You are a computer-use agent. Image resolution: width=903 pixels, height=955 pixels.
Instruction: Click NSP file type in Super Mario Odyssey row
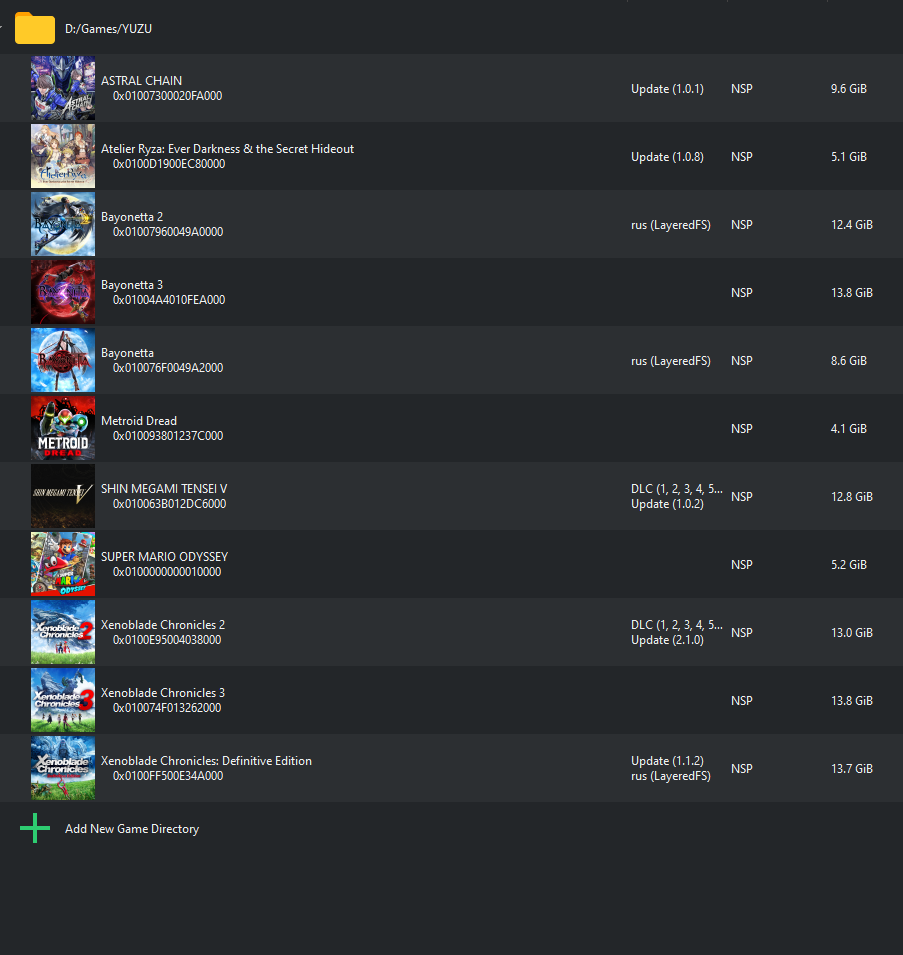point(742,565)
